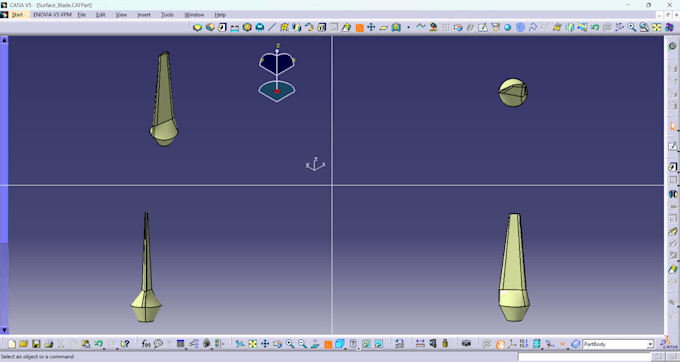Click the blue sphere icon in top toolbar
The height and width of the screenshot is (362, 680).
[507, 28]
